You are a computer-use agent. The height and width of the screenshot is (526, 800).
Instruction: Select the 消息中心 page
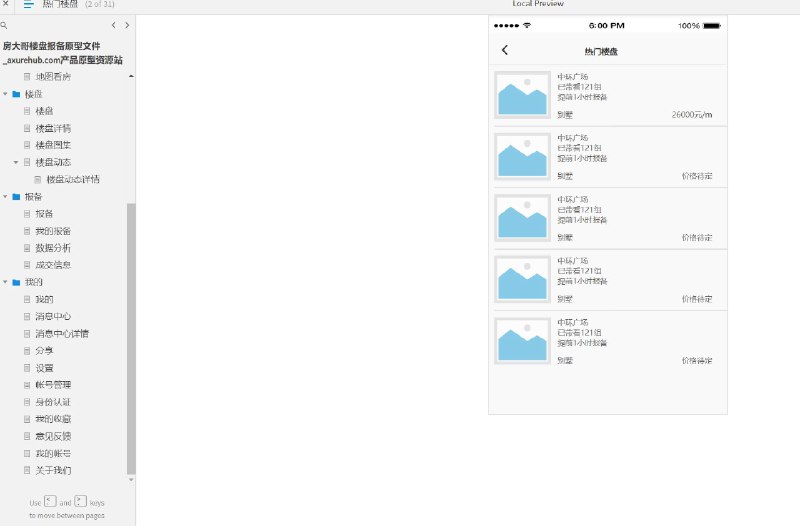pos(53,316)
